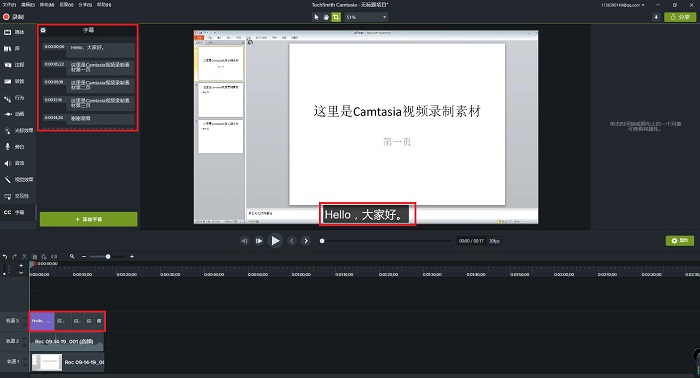Select the CC Captions tab in sidebar
Image resolution: width=700 pixels, height=378 pixels.
[x=13, y=212]
